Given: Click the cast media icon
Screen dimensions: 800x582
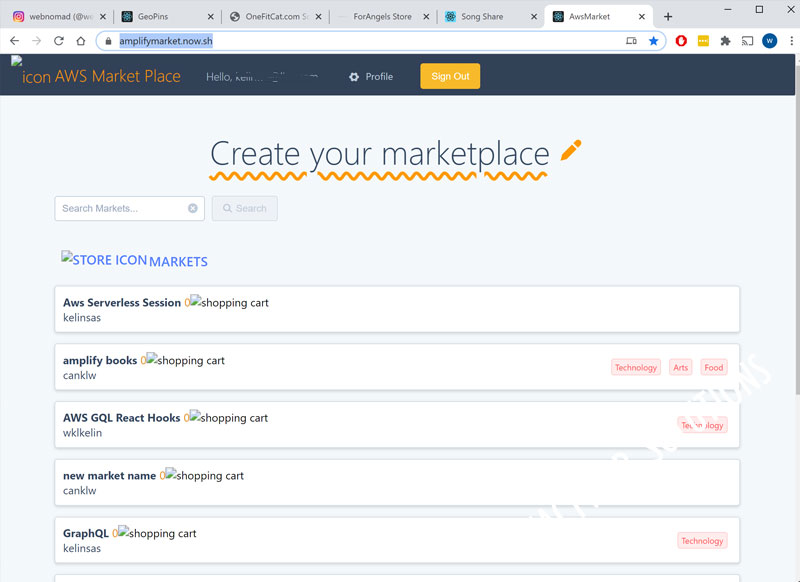Looking at the screenshot, I should (747, 41).
